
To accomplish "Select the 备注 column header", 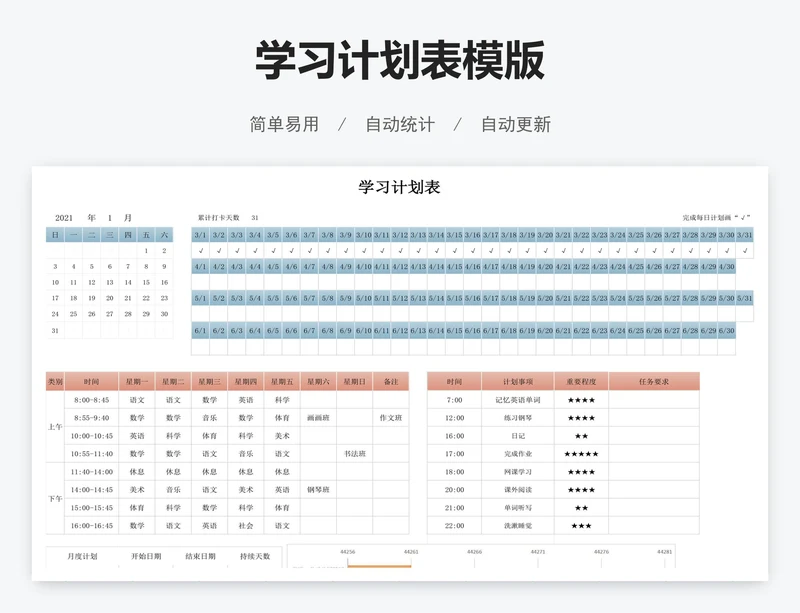I will click(391, 381).
